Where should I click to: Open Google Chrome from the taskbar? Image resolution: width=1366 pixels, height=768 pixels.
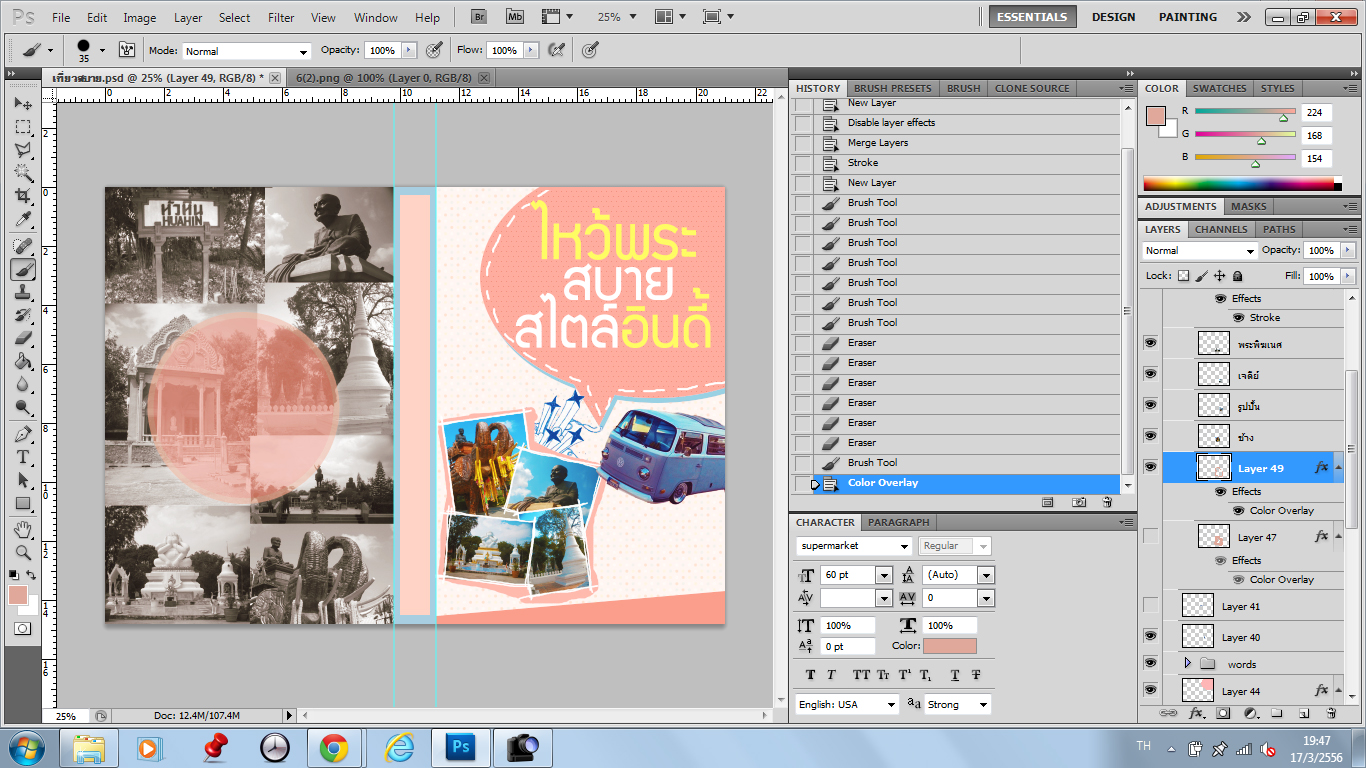pyautogui.click(x=334, y=747)
